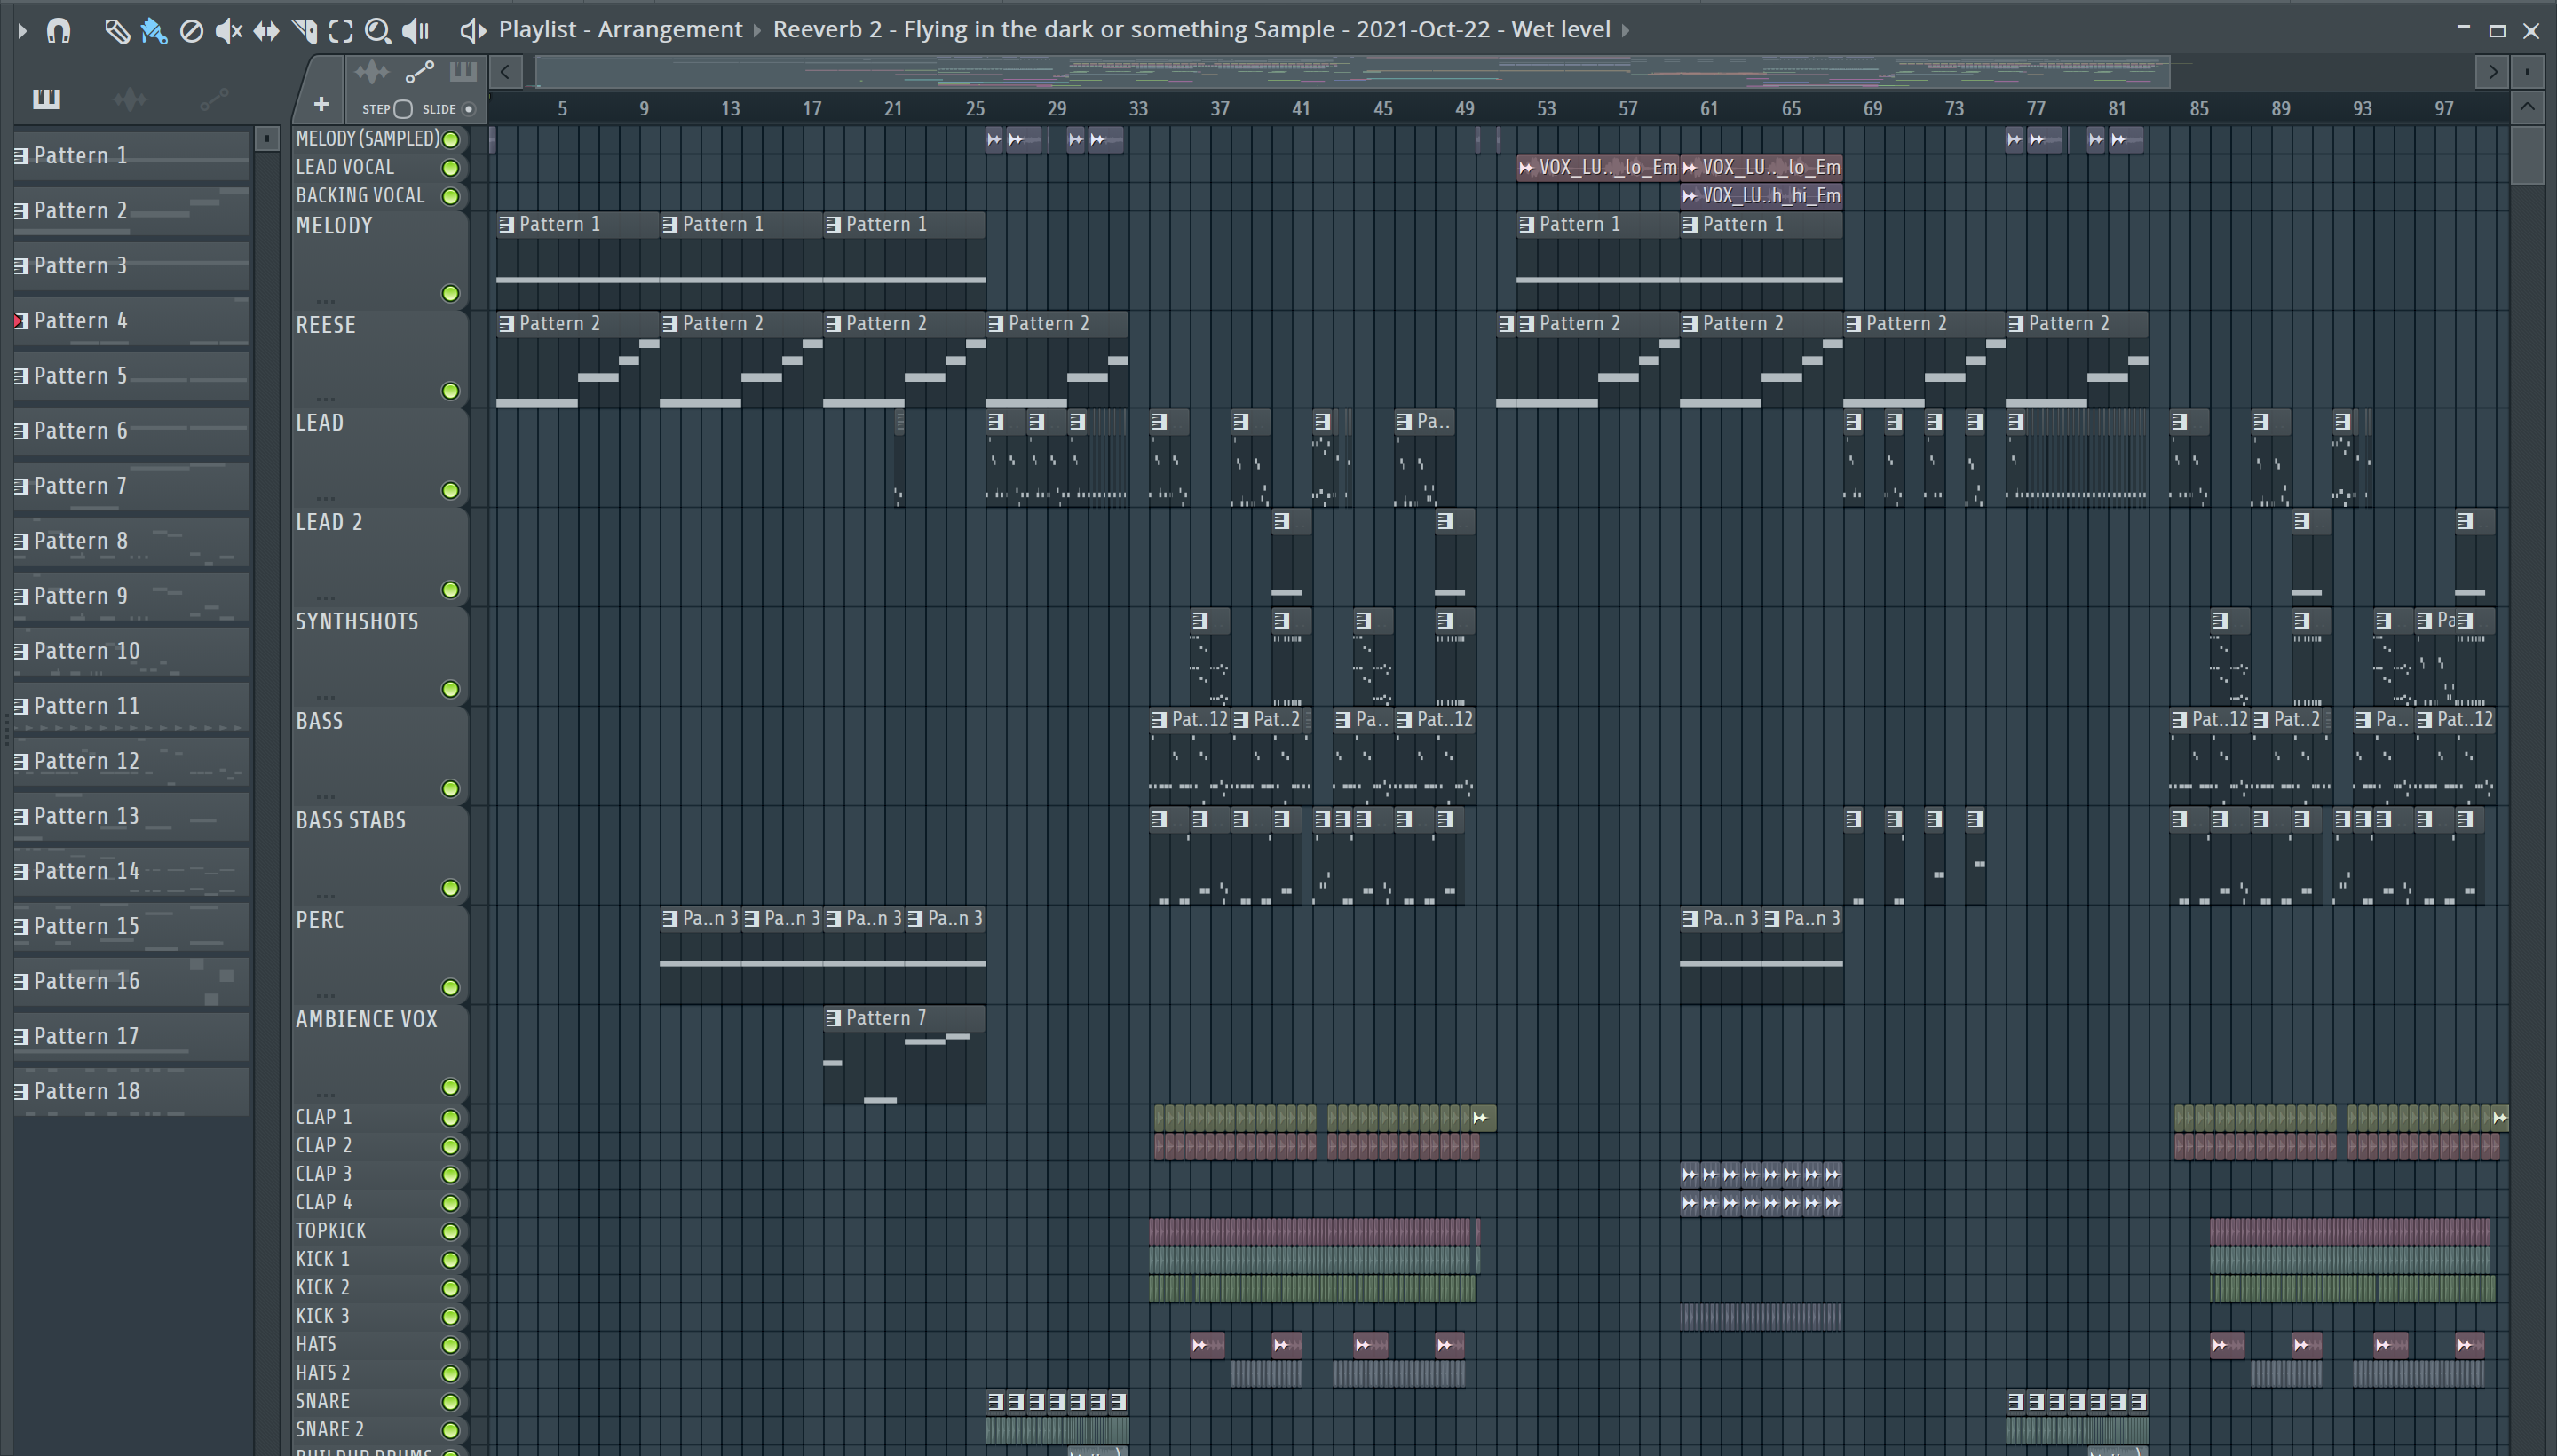Screen dimensions: 2557x1456
Task: Select the PERC track header
Action: click(380, 954)
